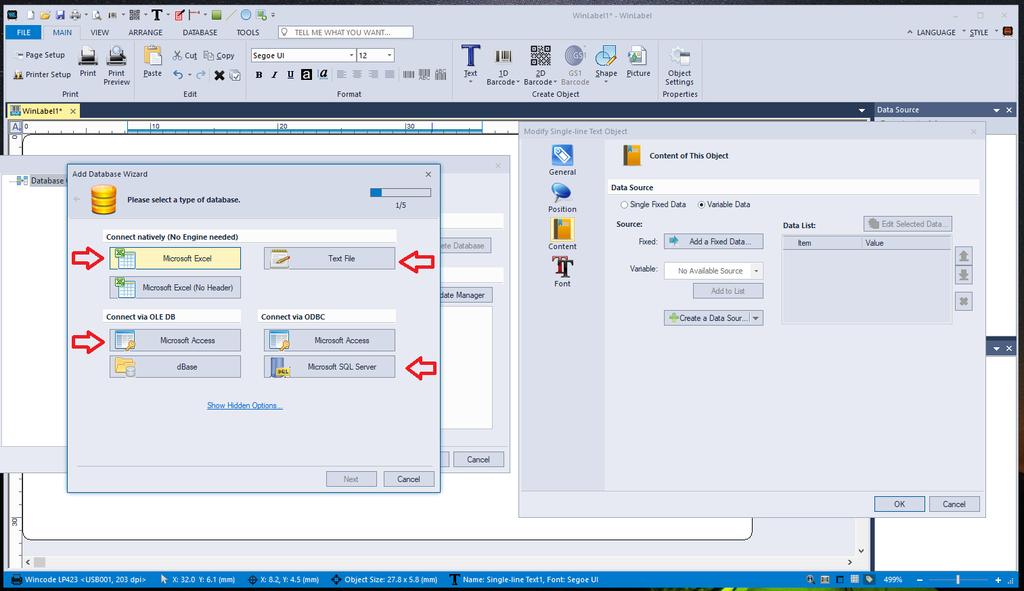This screenshot has height=591, width=1024.
Task: Insert a 1D Barcode object
Action: 503,66
